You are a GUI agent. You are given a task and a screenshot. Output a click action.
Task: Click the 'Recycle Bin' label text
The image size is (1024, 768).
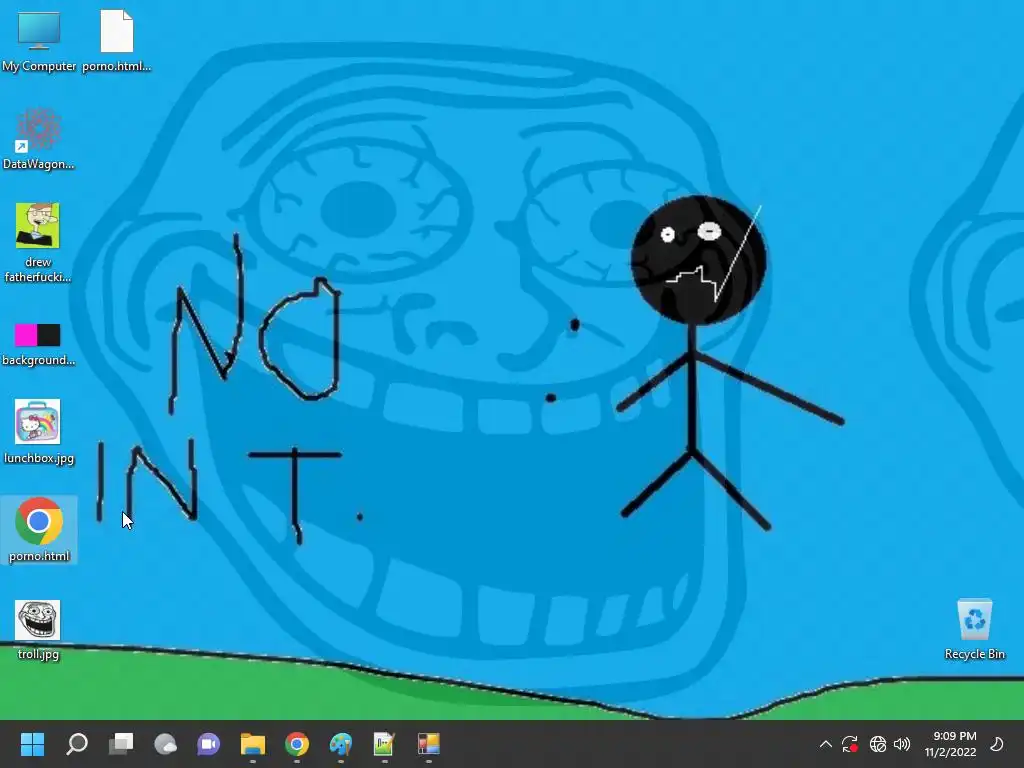974,654
